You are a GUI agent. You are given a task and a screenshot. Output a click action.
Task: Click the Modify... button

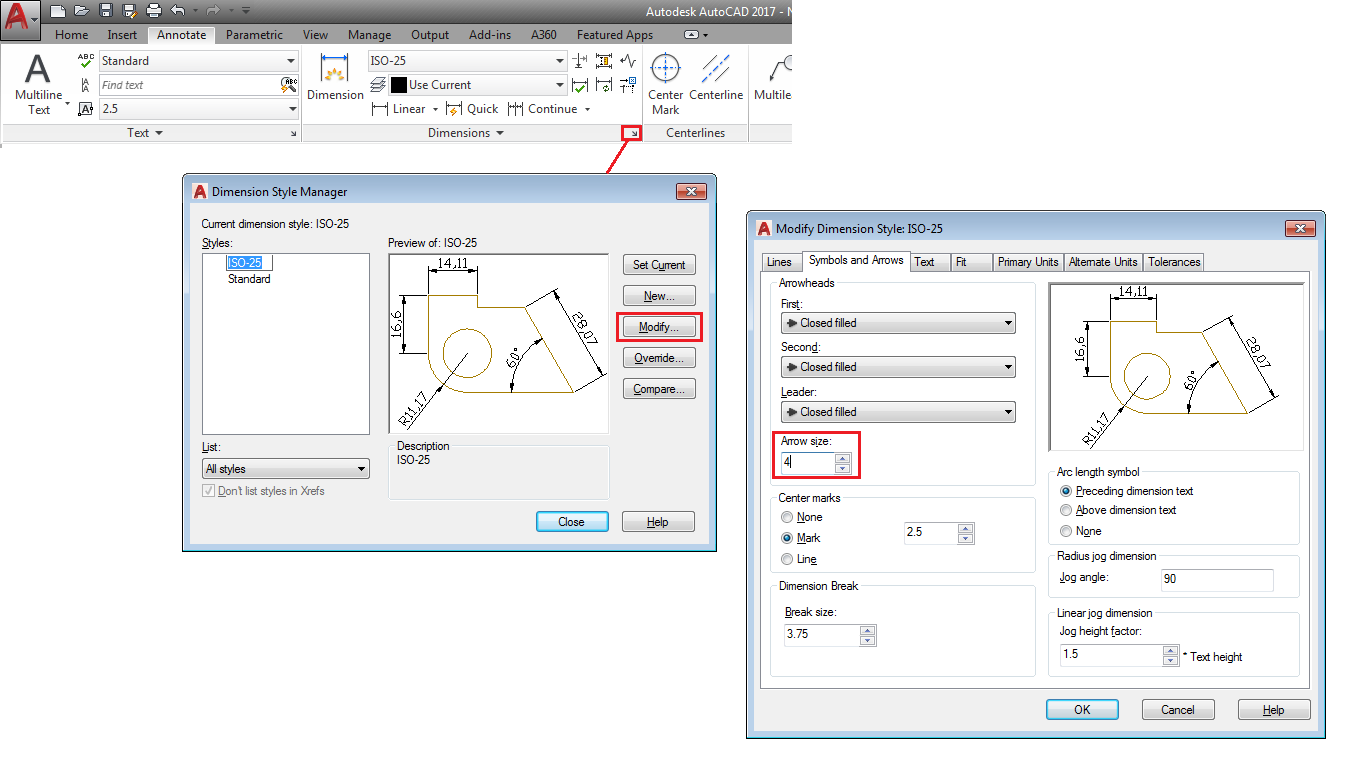[659, 327]
